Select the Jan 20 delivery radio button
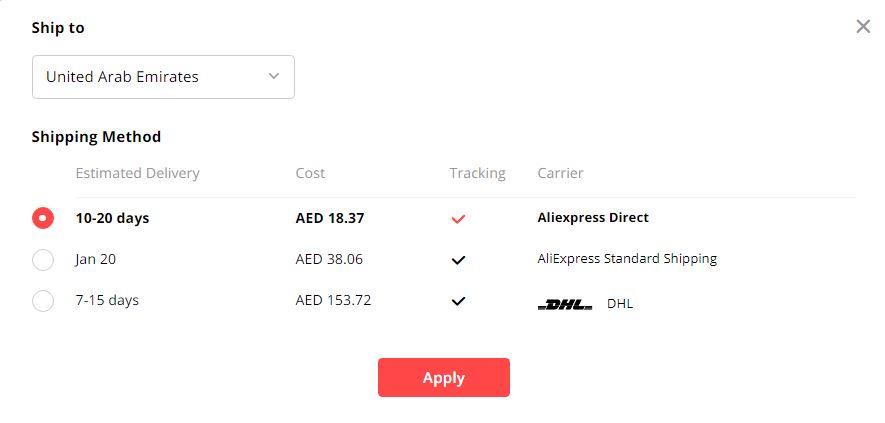Image resolution: width=885 pixels, height=423 pixels. coord(43,260)
